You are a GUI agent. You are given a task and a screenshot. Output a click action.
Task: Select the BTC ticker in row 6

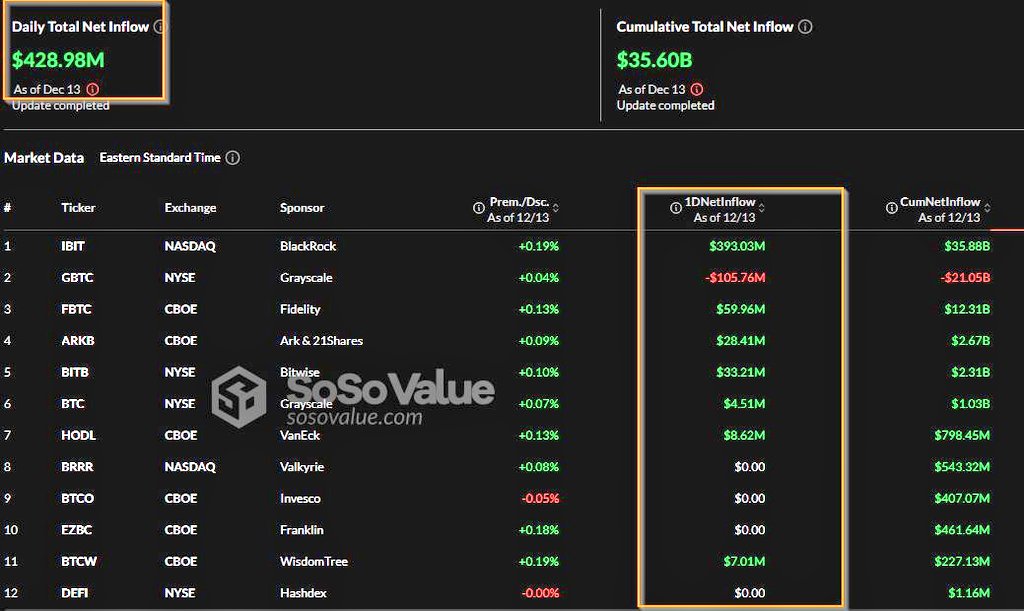[x=72, y=403]
